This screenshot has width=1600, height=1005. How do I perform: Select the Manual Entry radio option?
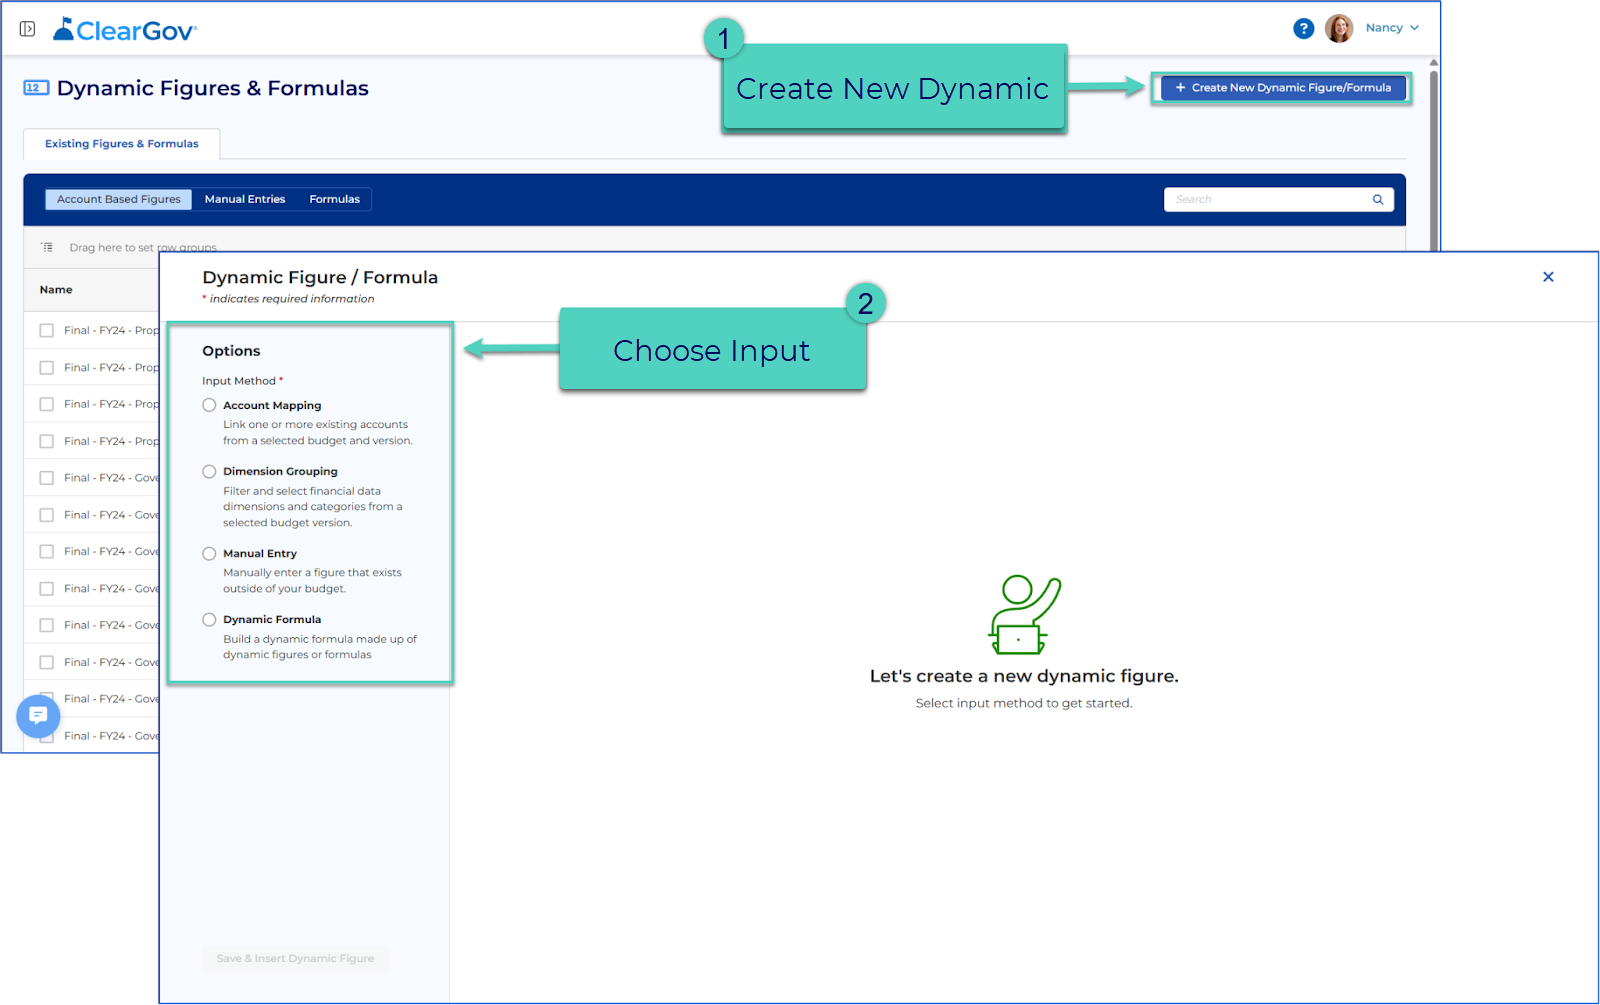(x=209, y=553)
